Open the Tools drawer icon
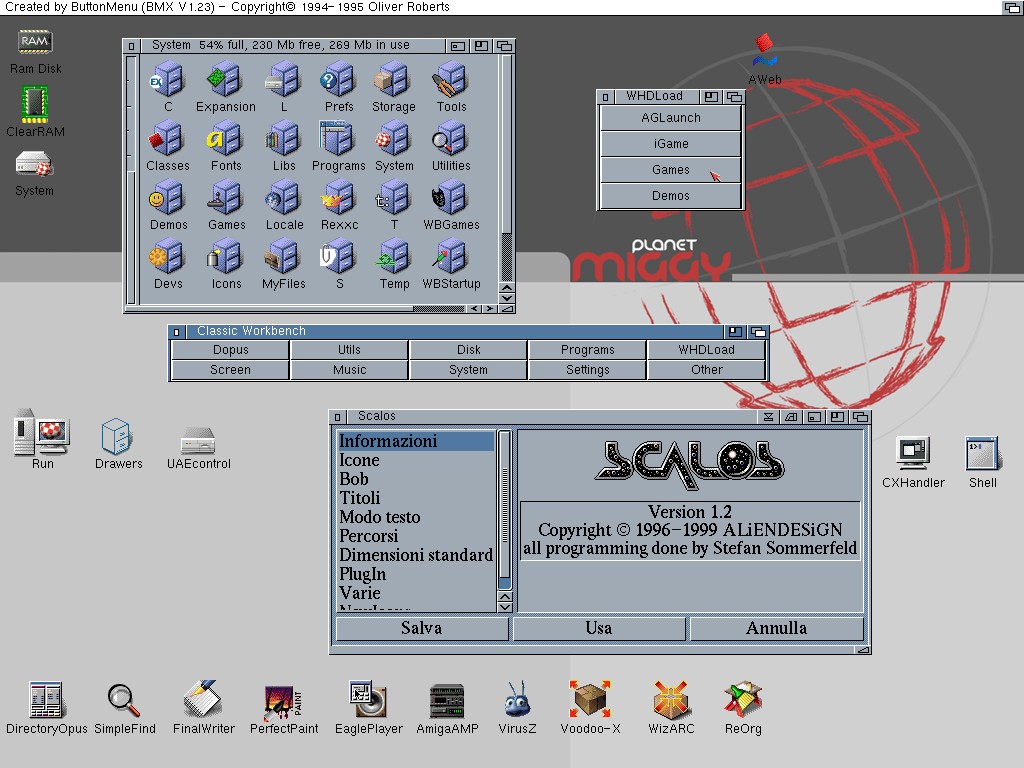The height and width of the screenshot is (768, 1024). pyautogui.click(x=451, y=79)
